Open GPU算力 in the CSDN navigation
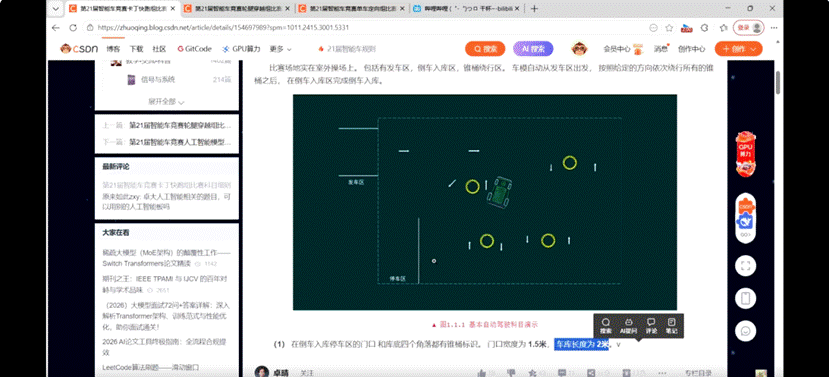This screenshot has height=377, width=829. pos(241,49)
